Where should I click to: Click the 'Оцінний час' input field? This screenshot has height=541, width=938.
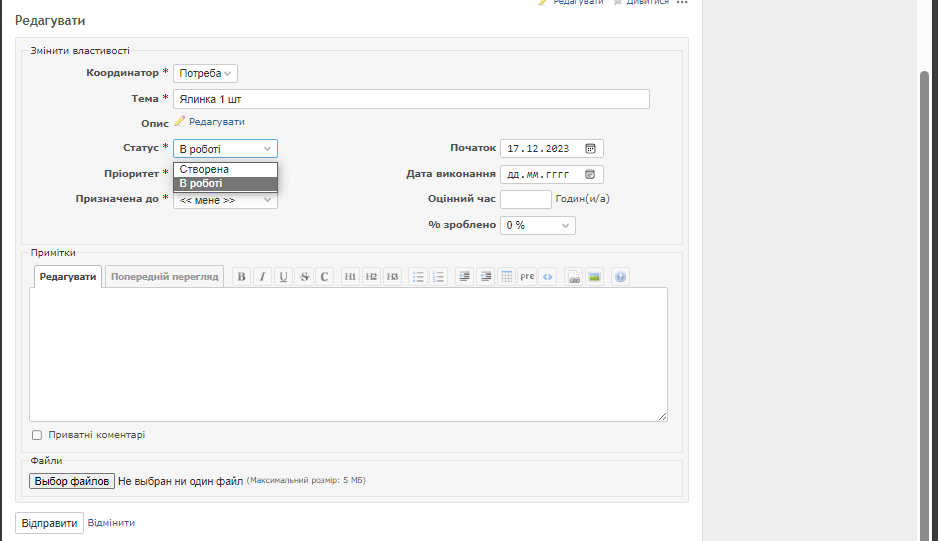[x=525, y=199]
